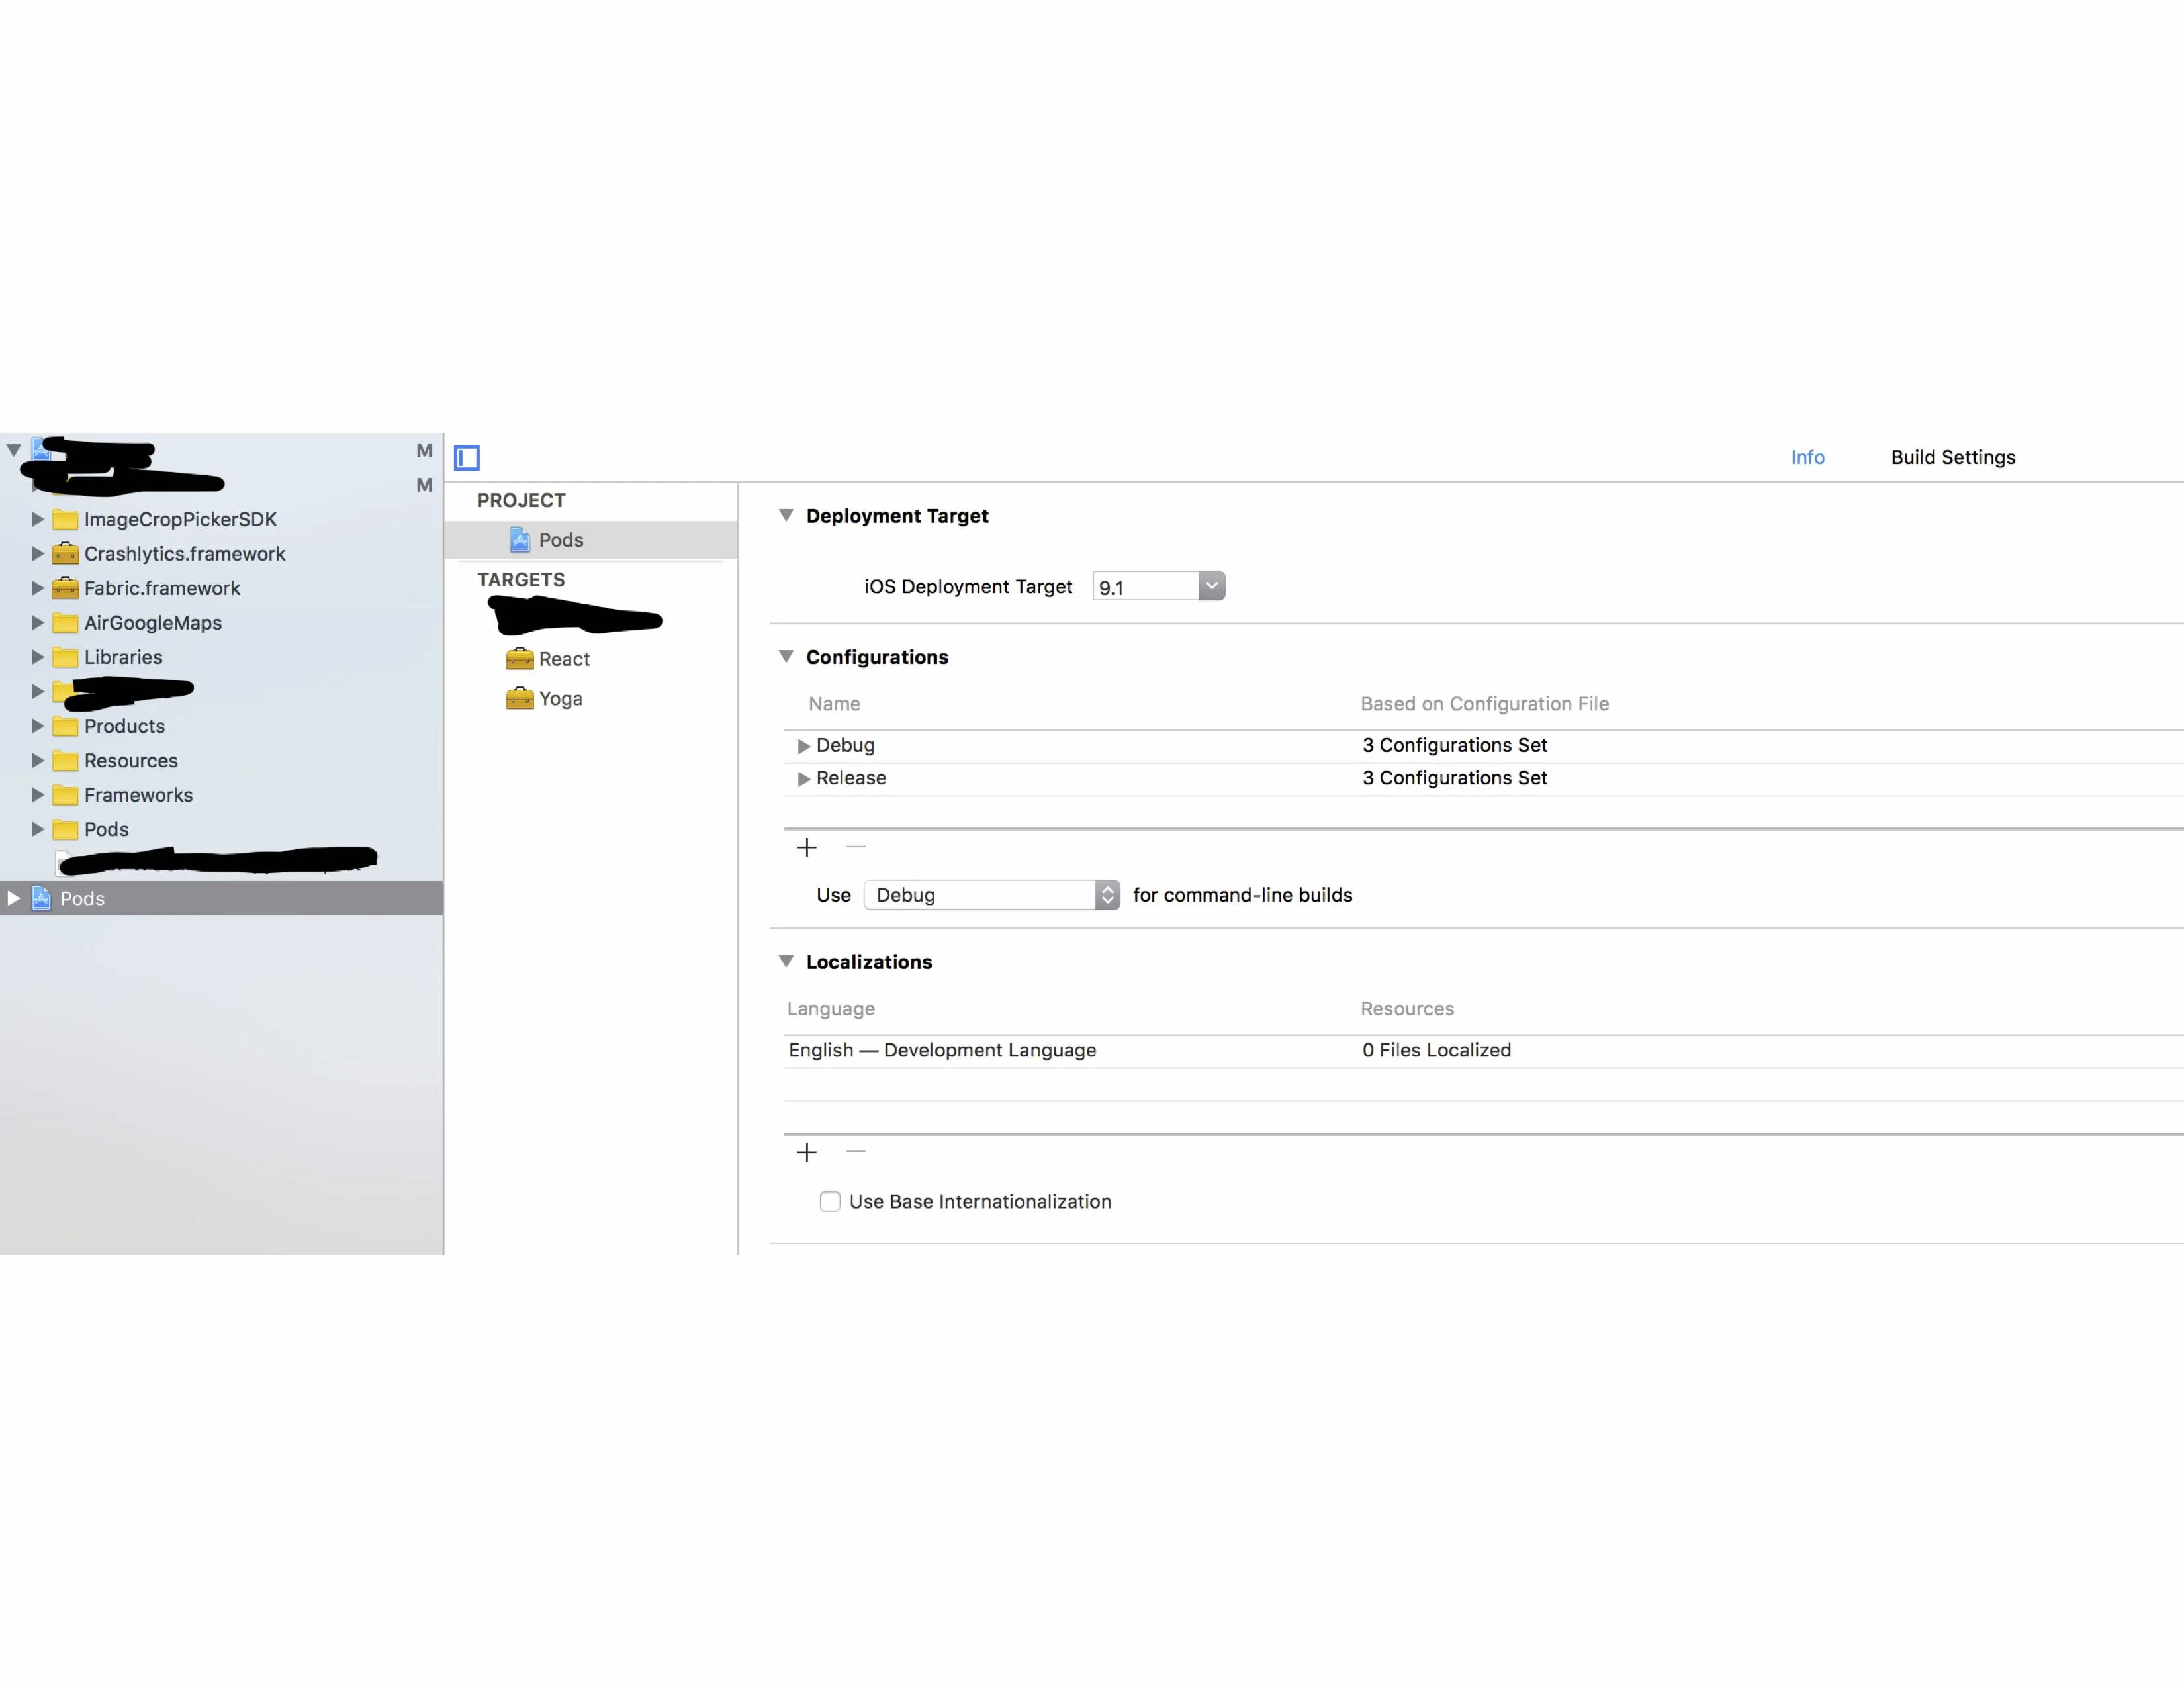Click the Pods project icon under PROJECT
The image size is (2184, 1688).
[520, 540]
